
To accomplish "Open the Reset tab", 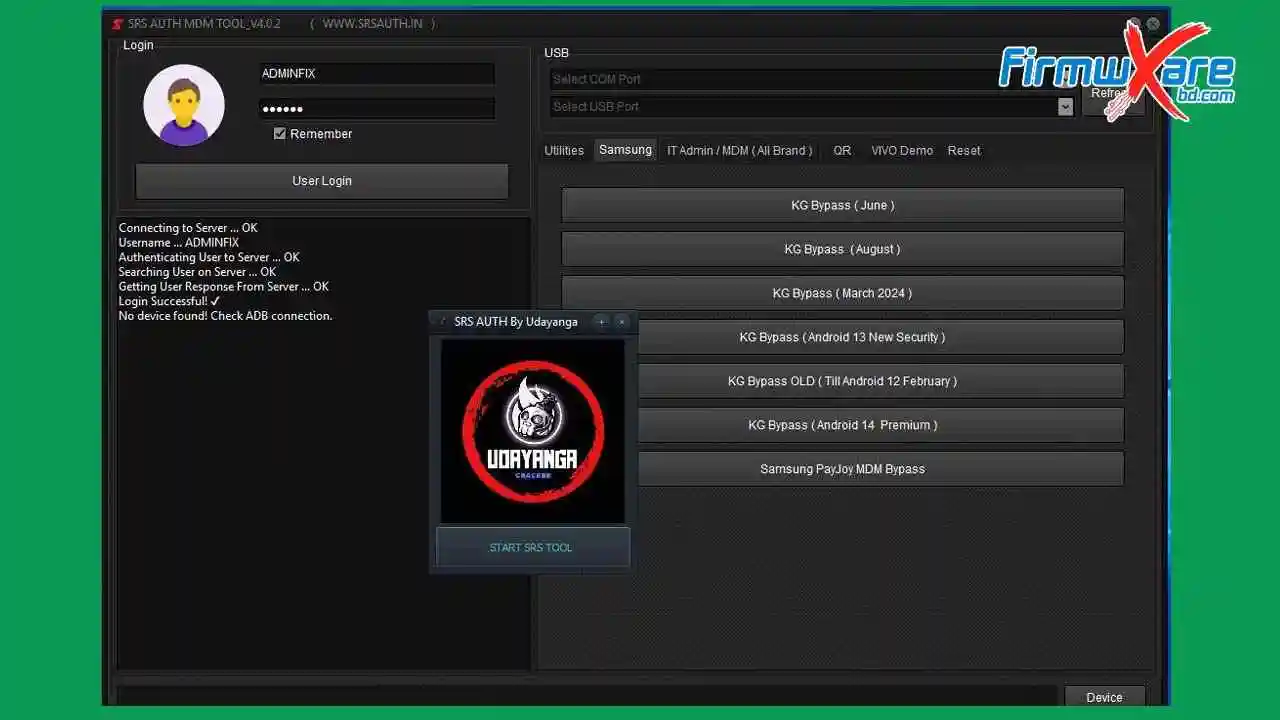I will (964, 150).
